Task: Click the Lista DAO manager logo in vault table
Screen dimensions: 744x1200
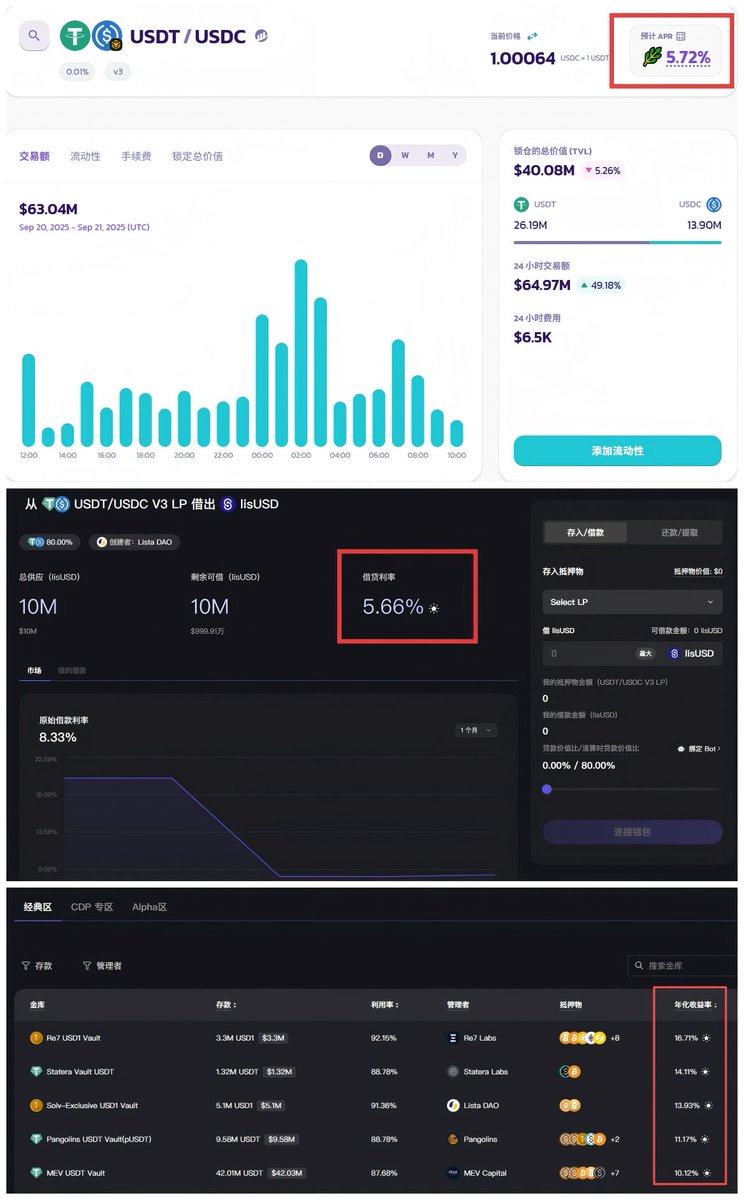Action: (x=453, y=1105)
